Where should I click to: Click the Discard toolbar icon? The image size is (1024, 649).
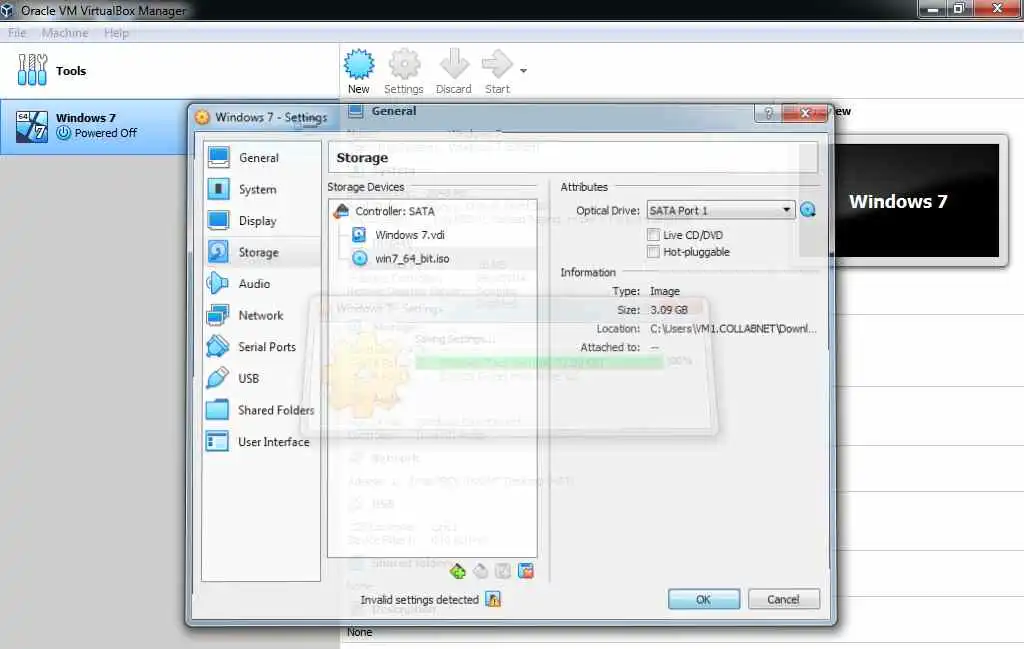[x=454, y=64]
